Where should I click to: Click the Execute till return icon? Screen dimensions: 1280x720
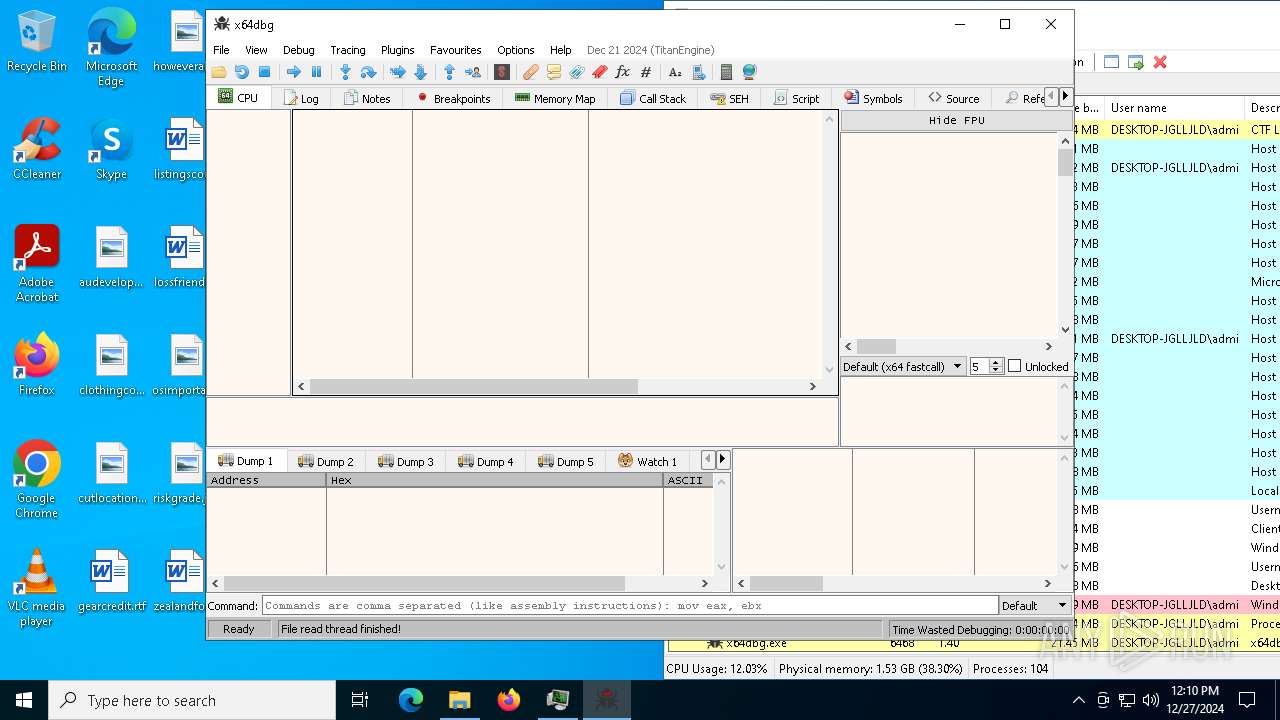point(449,72)
